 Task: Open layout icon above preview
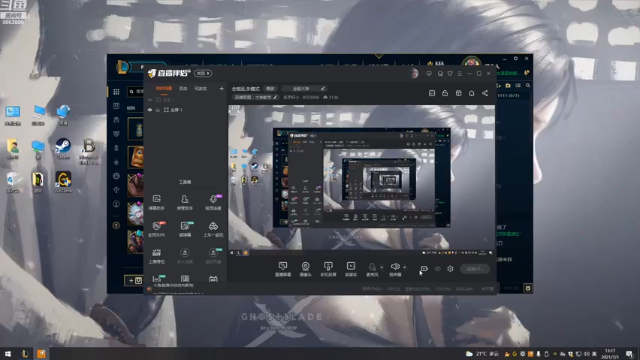pos(458,93)
